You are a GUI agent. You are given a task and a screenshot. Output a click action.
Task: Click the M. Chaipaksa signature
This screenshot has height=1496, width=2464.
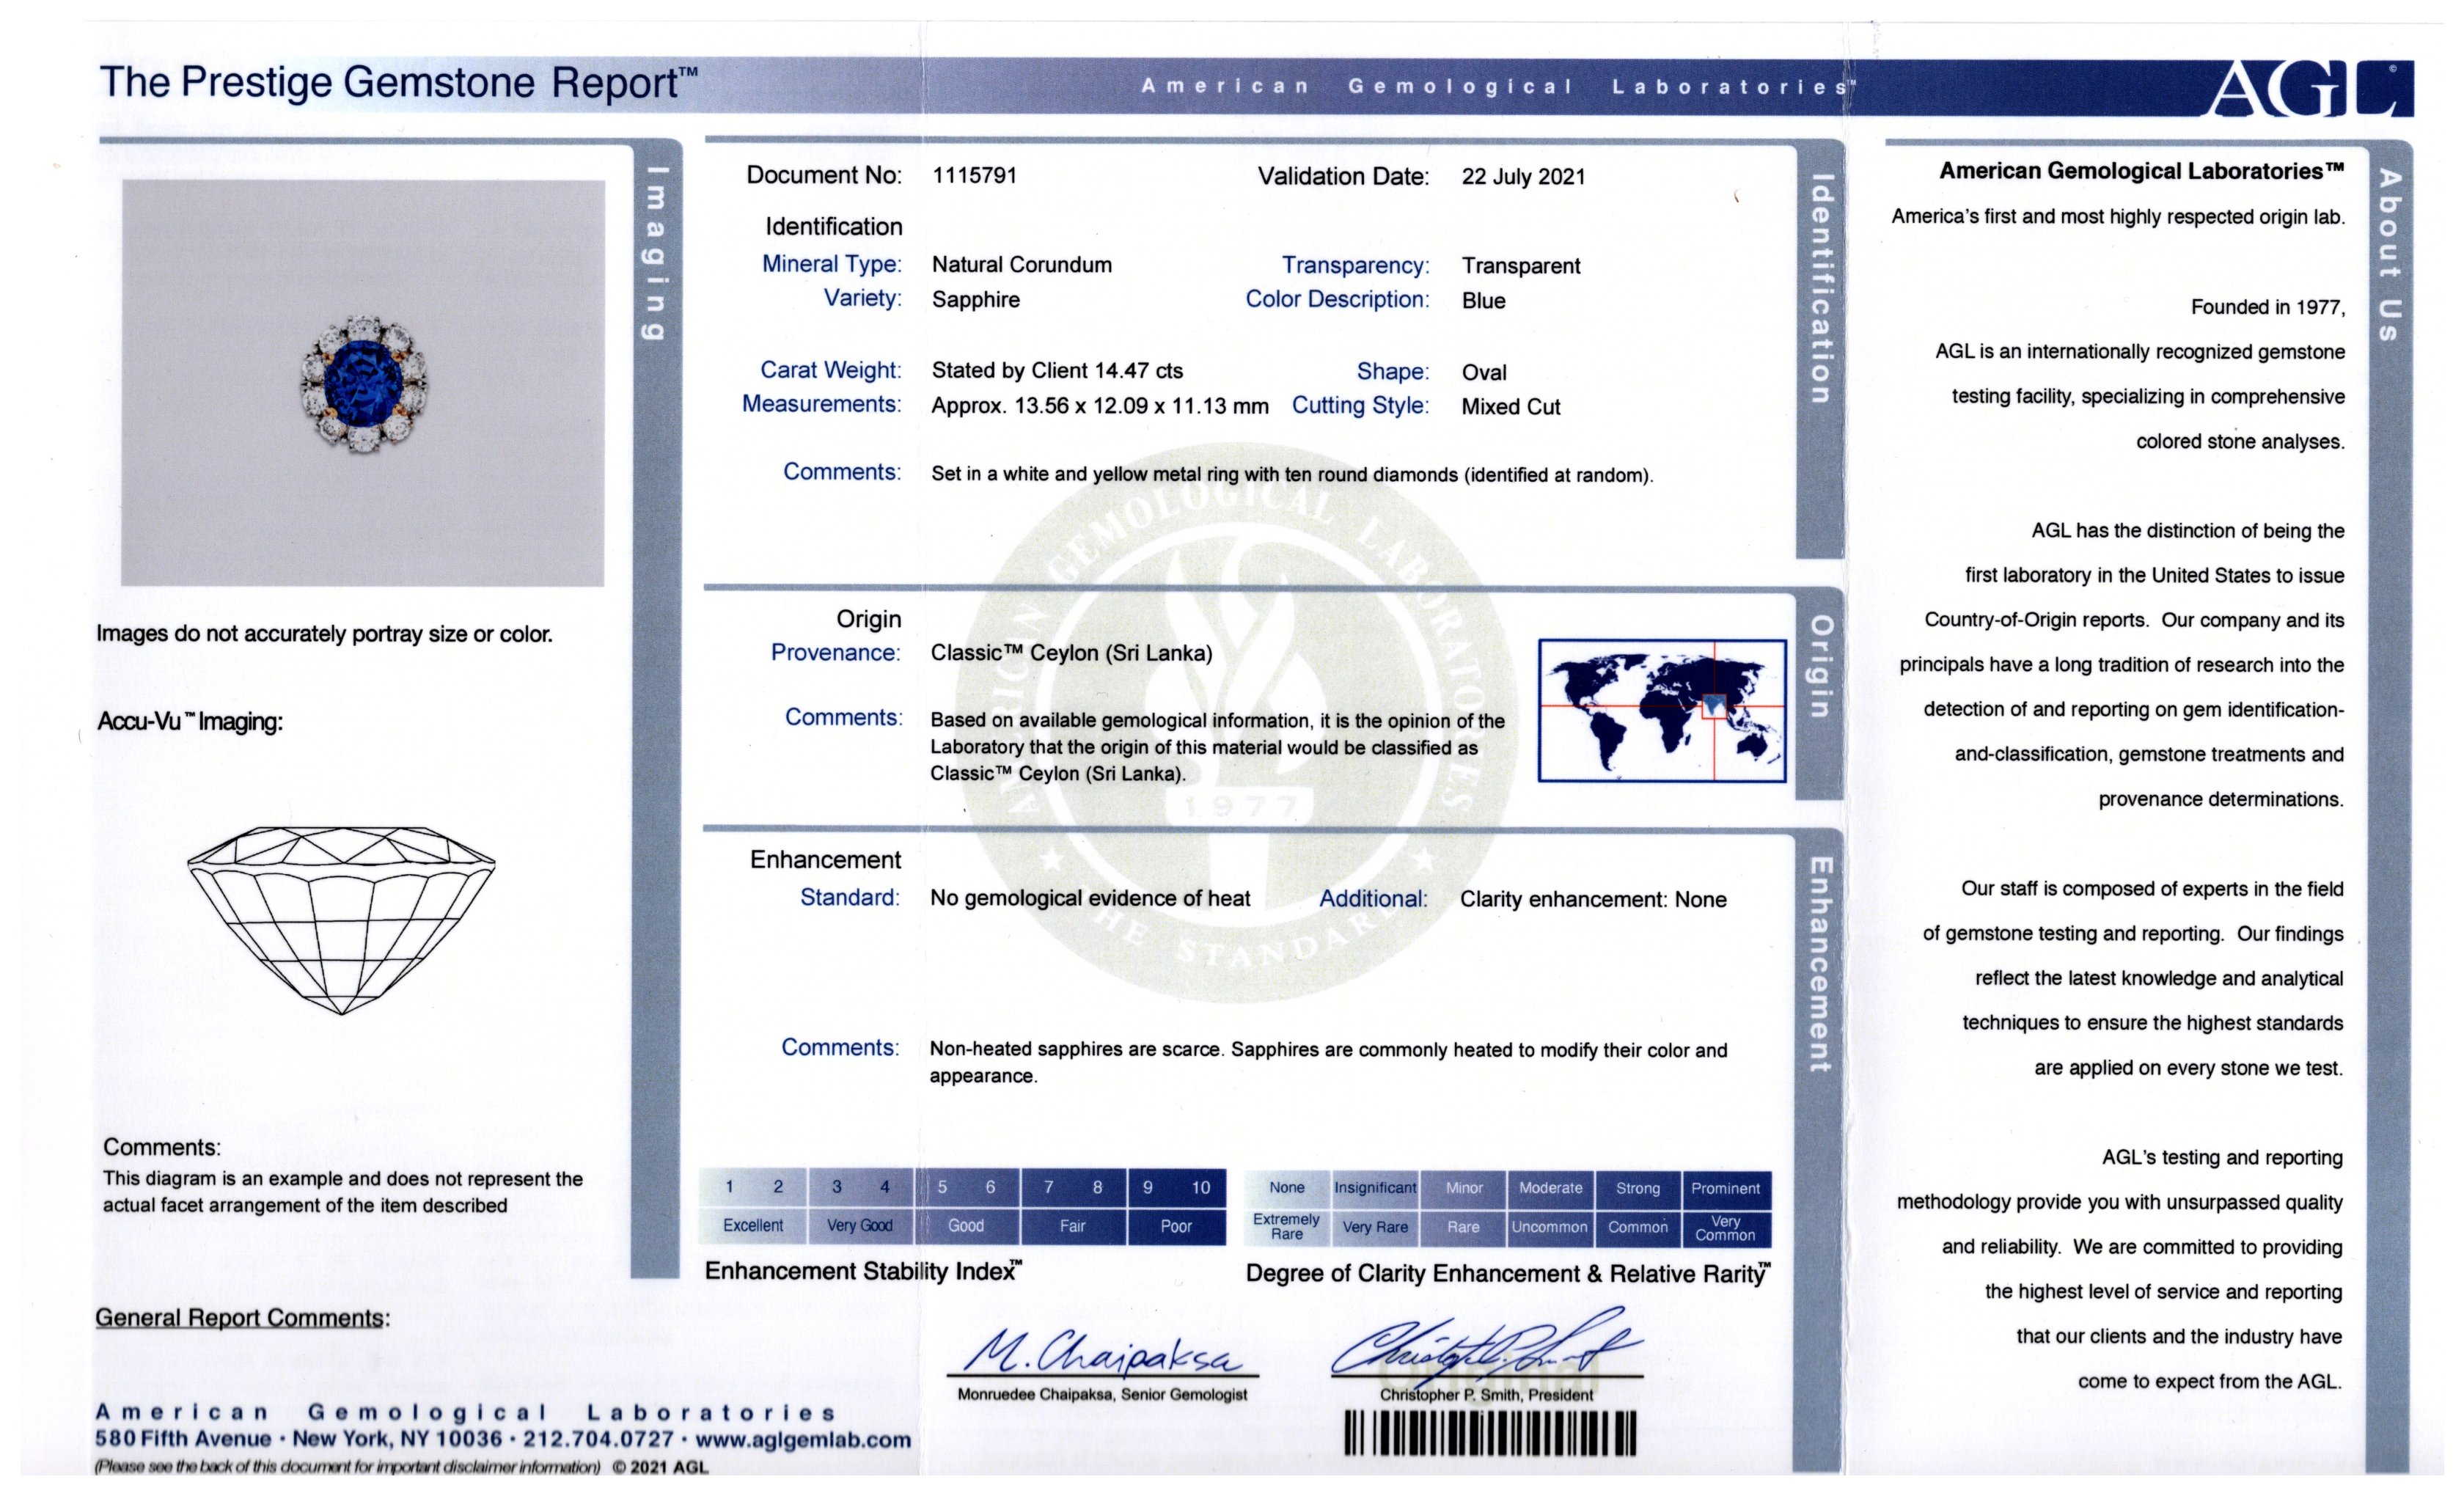(1102, 1352)
